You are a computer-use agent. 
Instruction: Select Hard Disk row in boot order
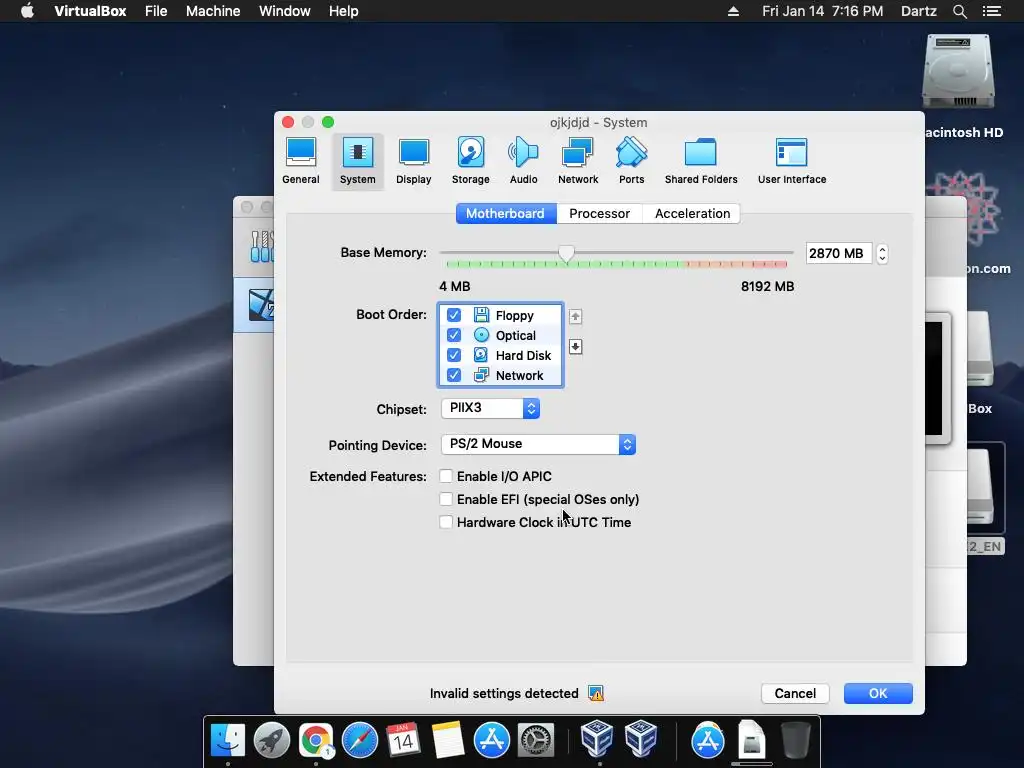point(500,355)
